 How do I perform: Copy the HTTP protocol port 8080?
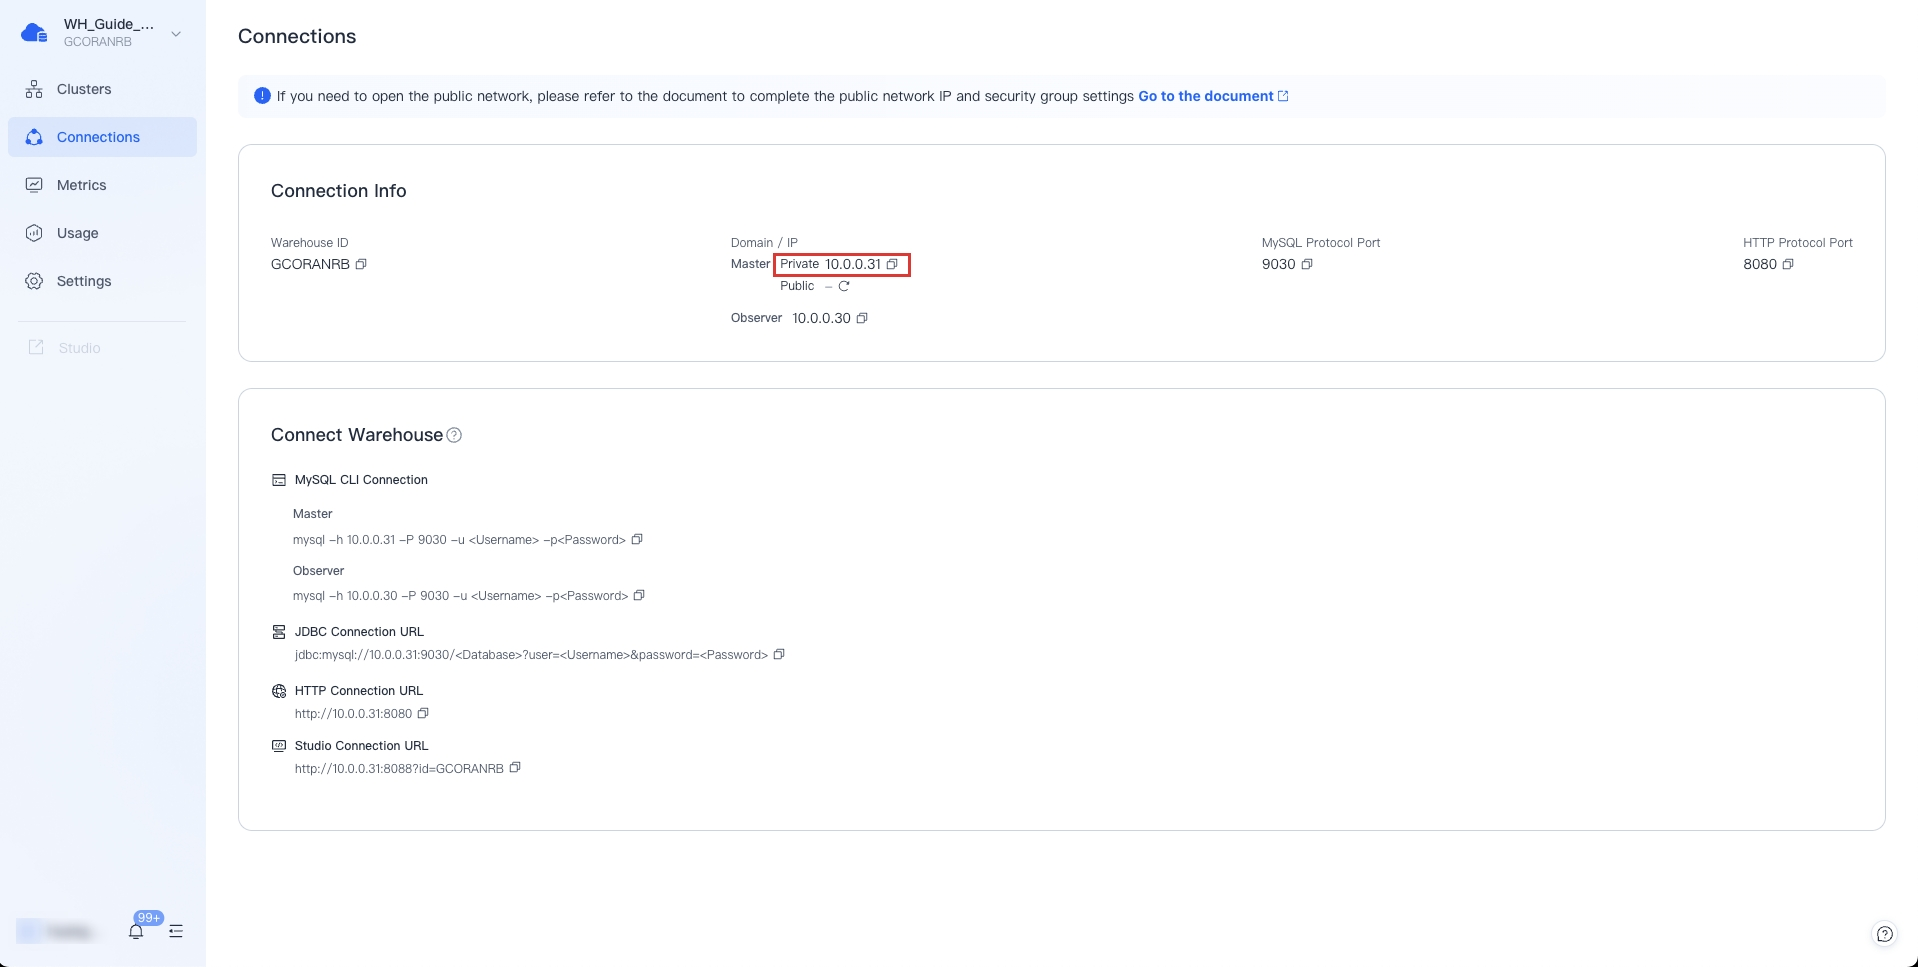click(1788, 264)
